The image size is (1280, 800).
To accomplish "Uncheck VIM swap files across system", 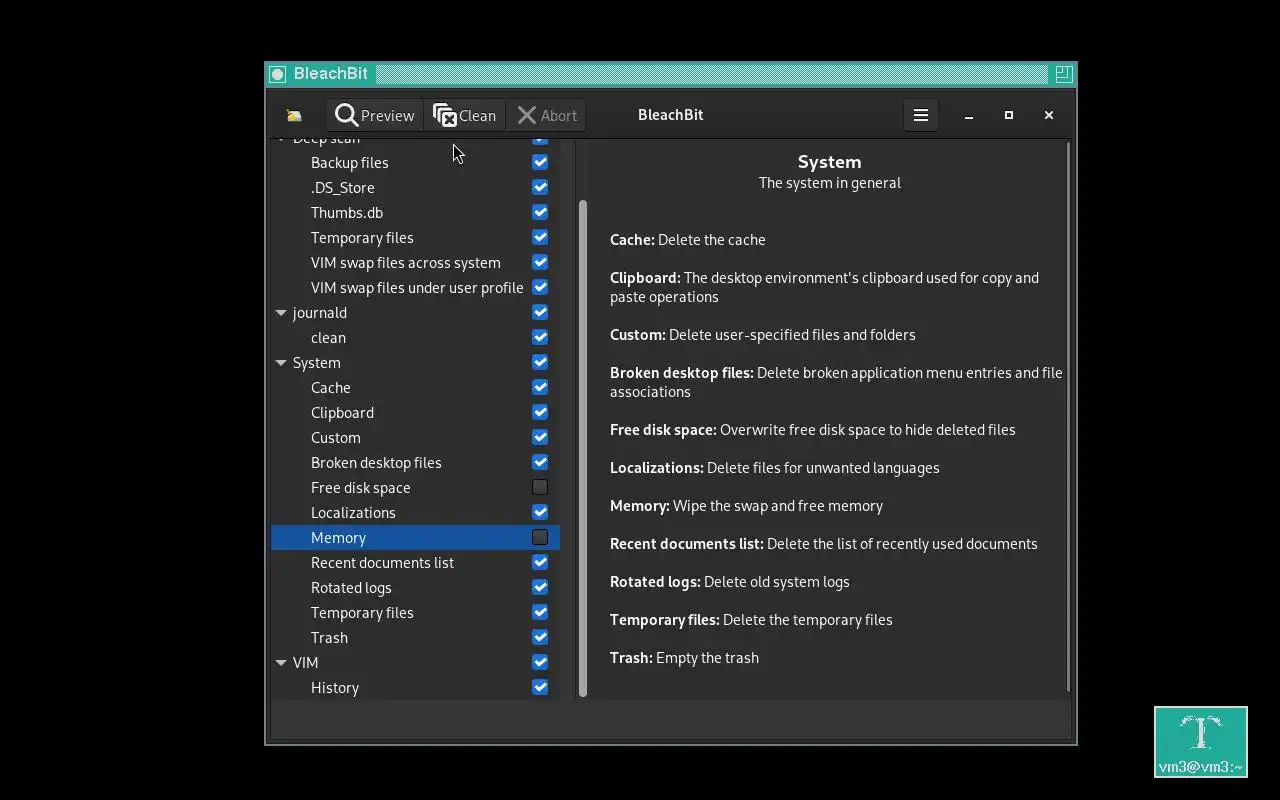I will click(540, 262).
